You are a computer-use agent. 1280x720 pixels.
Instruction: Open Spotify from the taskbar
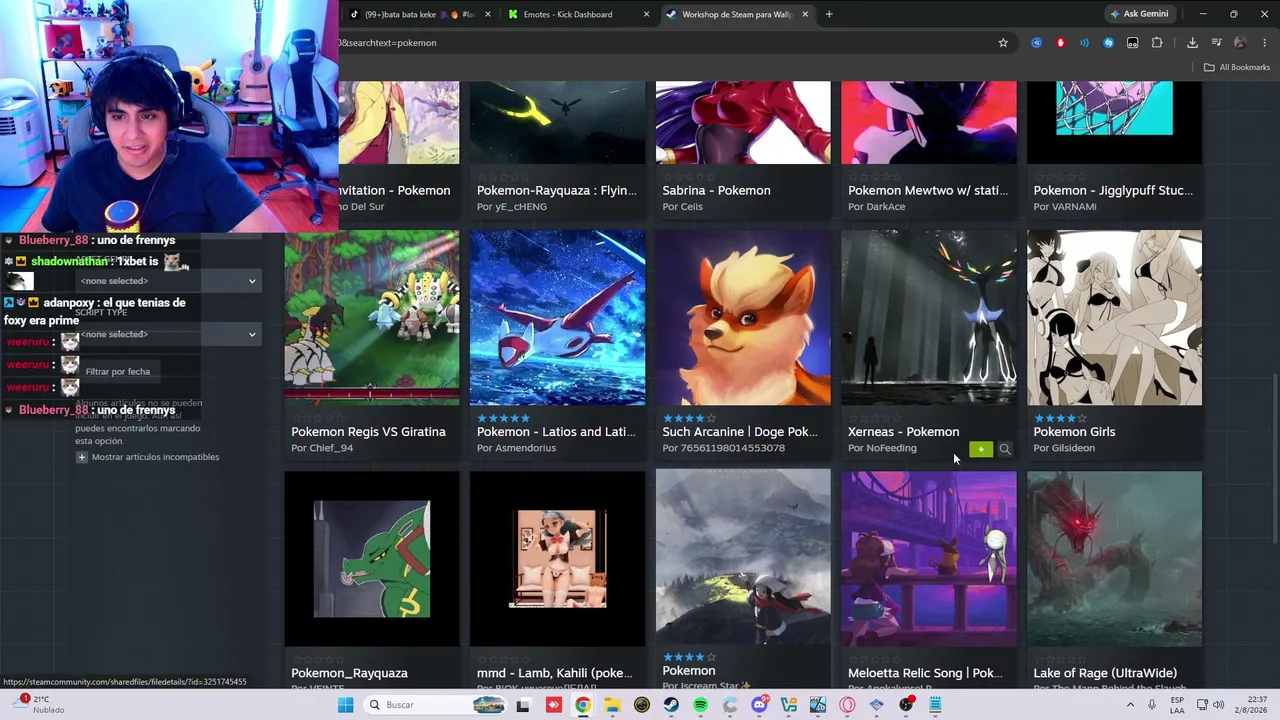[x=700, y=705]
